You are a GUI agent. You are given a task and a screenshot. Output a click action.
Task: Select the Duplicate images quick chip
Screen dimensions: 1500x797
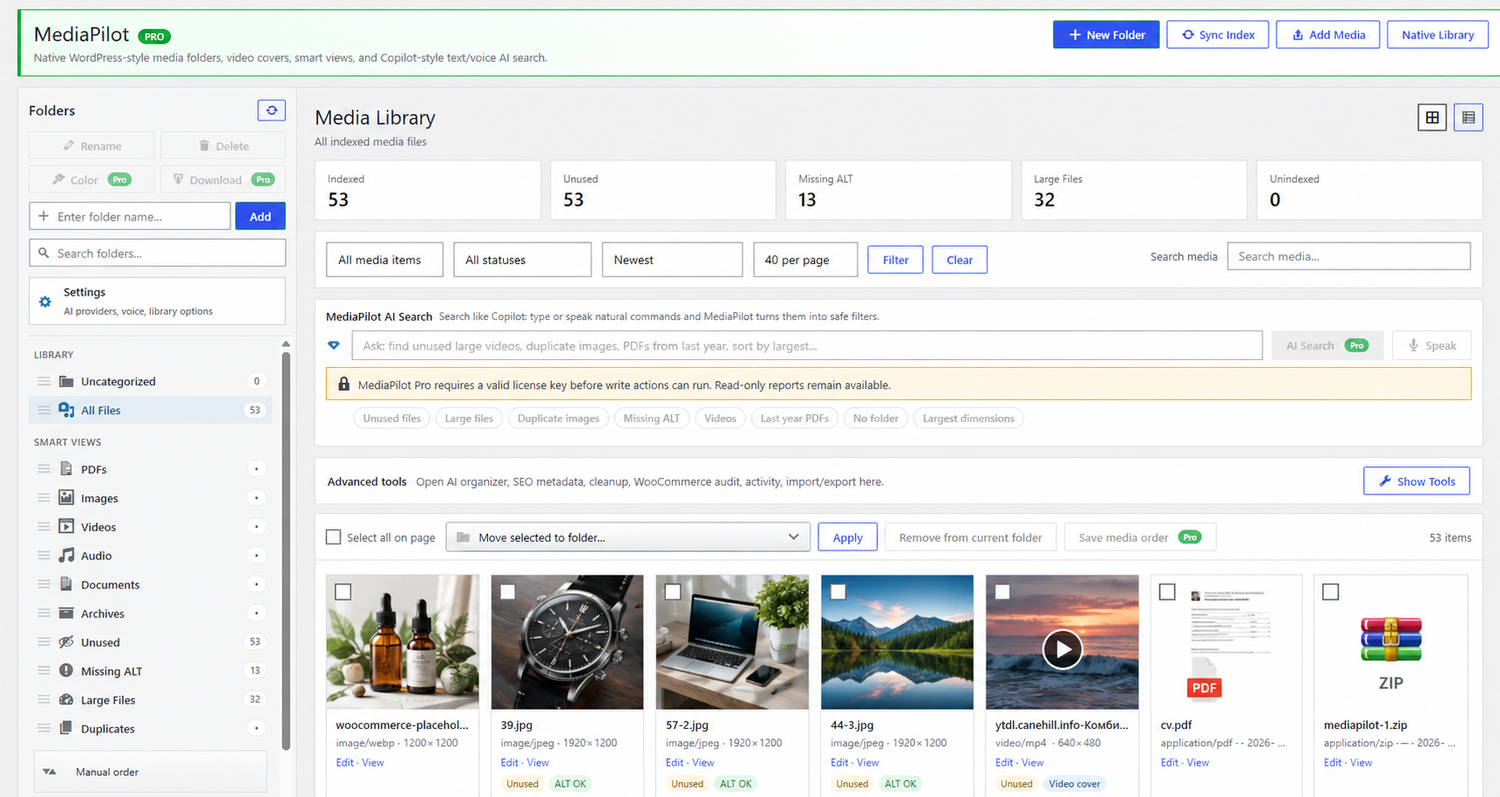(x=558, y=418)
